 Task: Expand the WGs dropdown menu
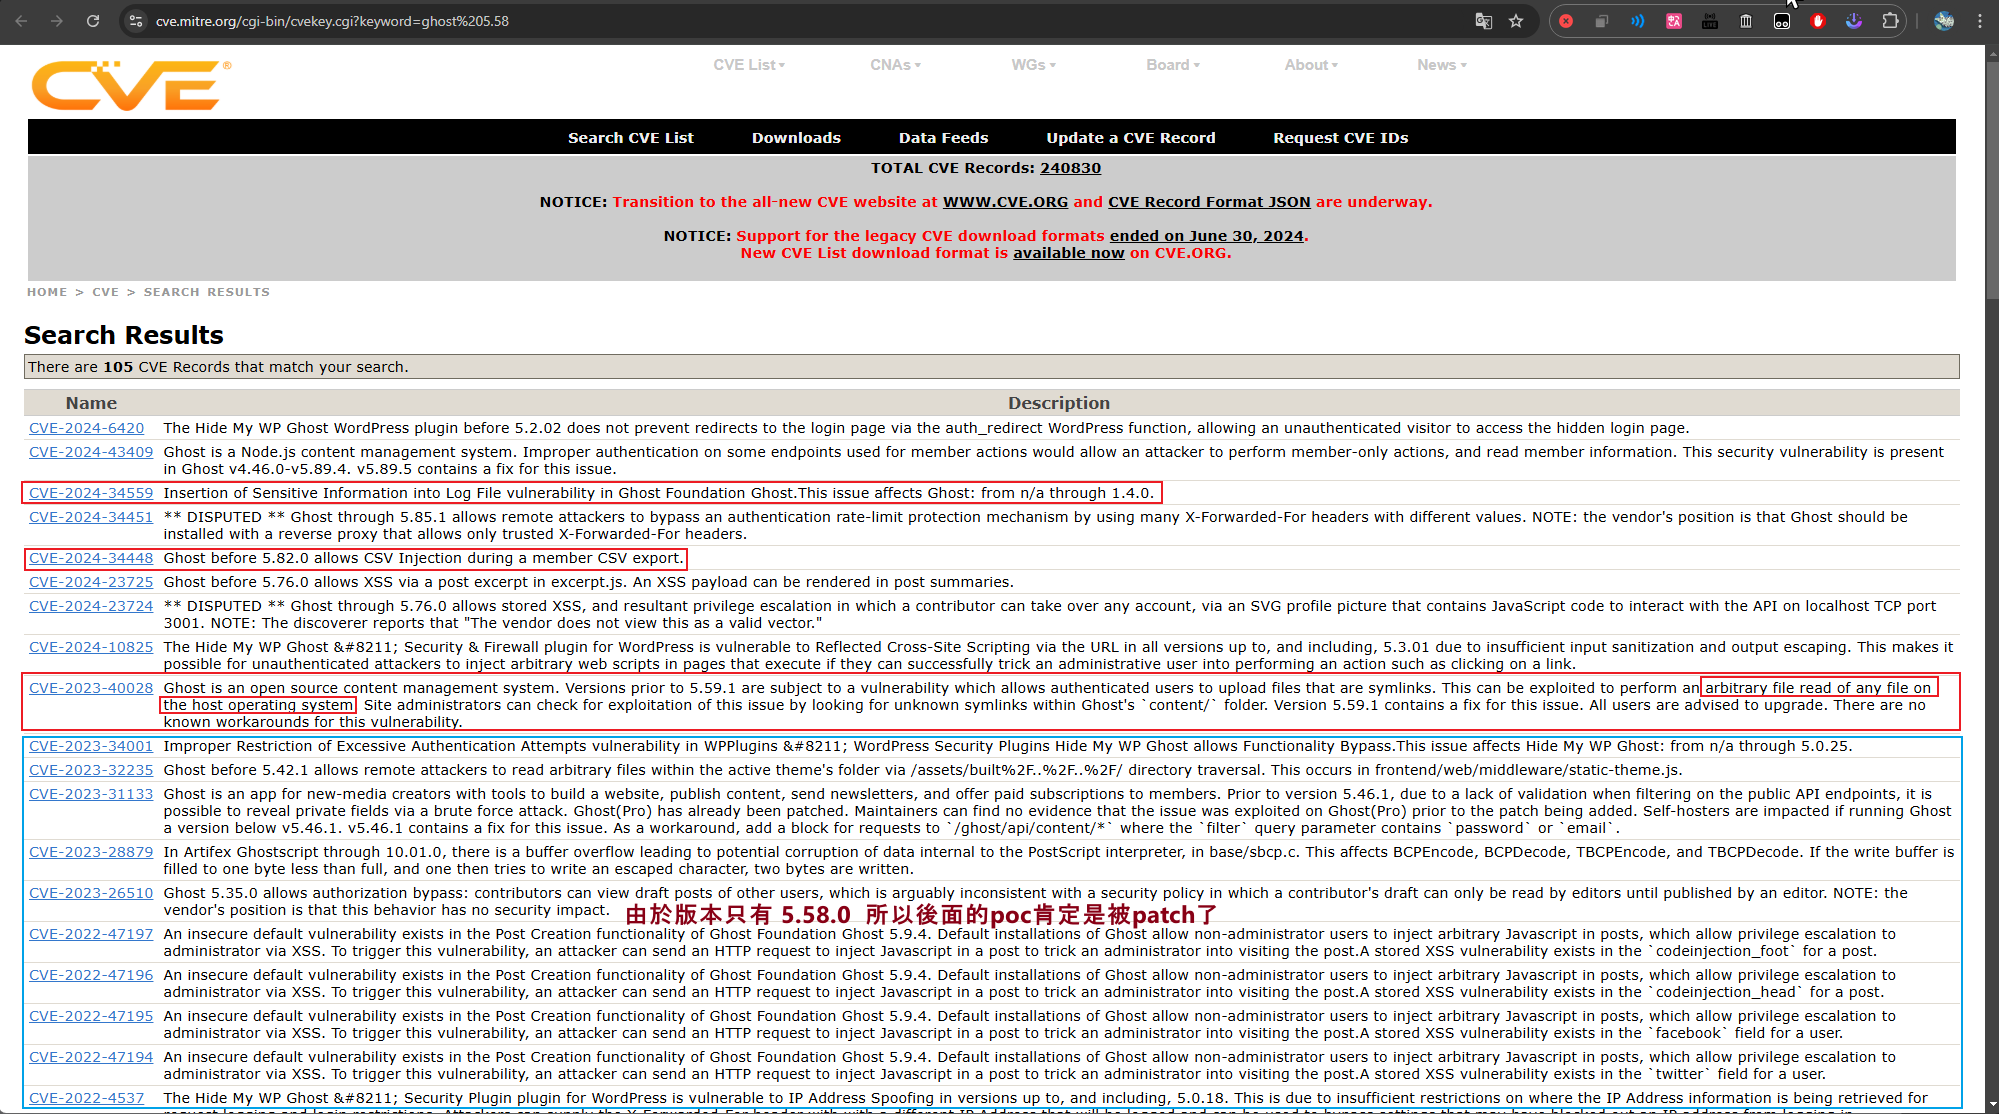(x=1033, y=65)
